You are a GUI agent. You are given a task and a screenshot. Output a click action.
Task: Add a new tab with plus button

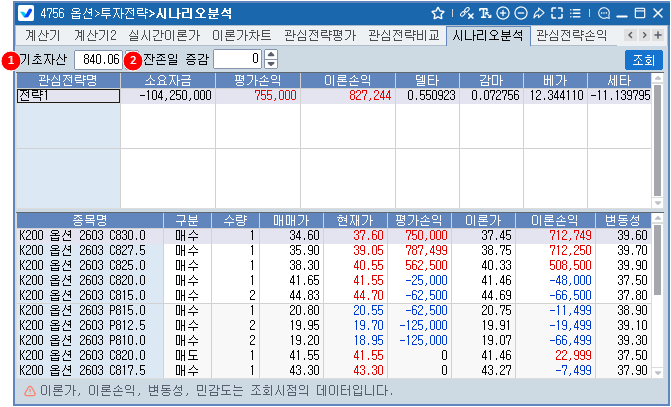click(x=658, y=35)
